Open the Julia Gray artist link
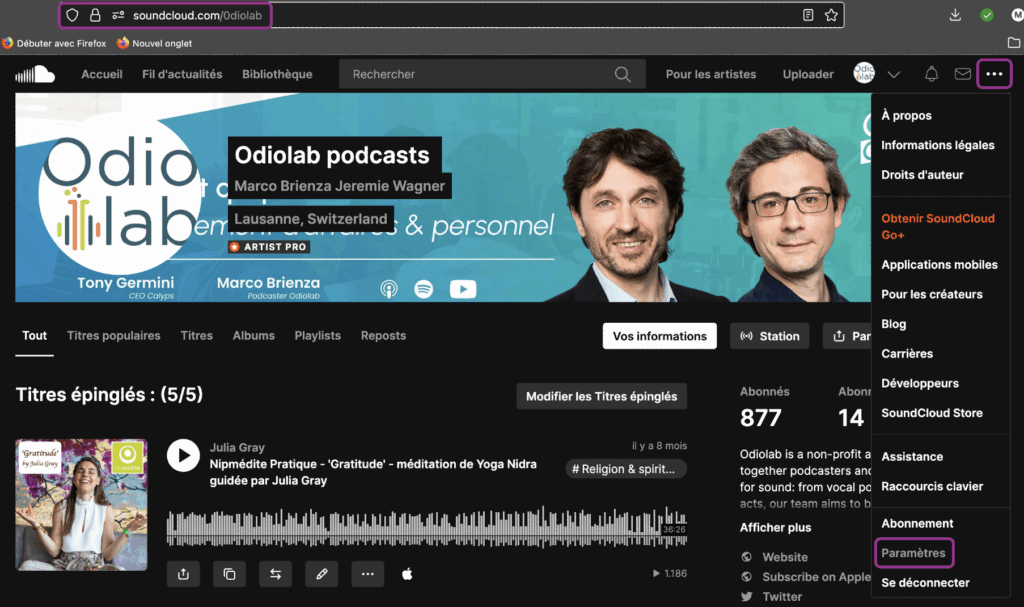The height and width of the screenshot is (607, 1024). 237,448
